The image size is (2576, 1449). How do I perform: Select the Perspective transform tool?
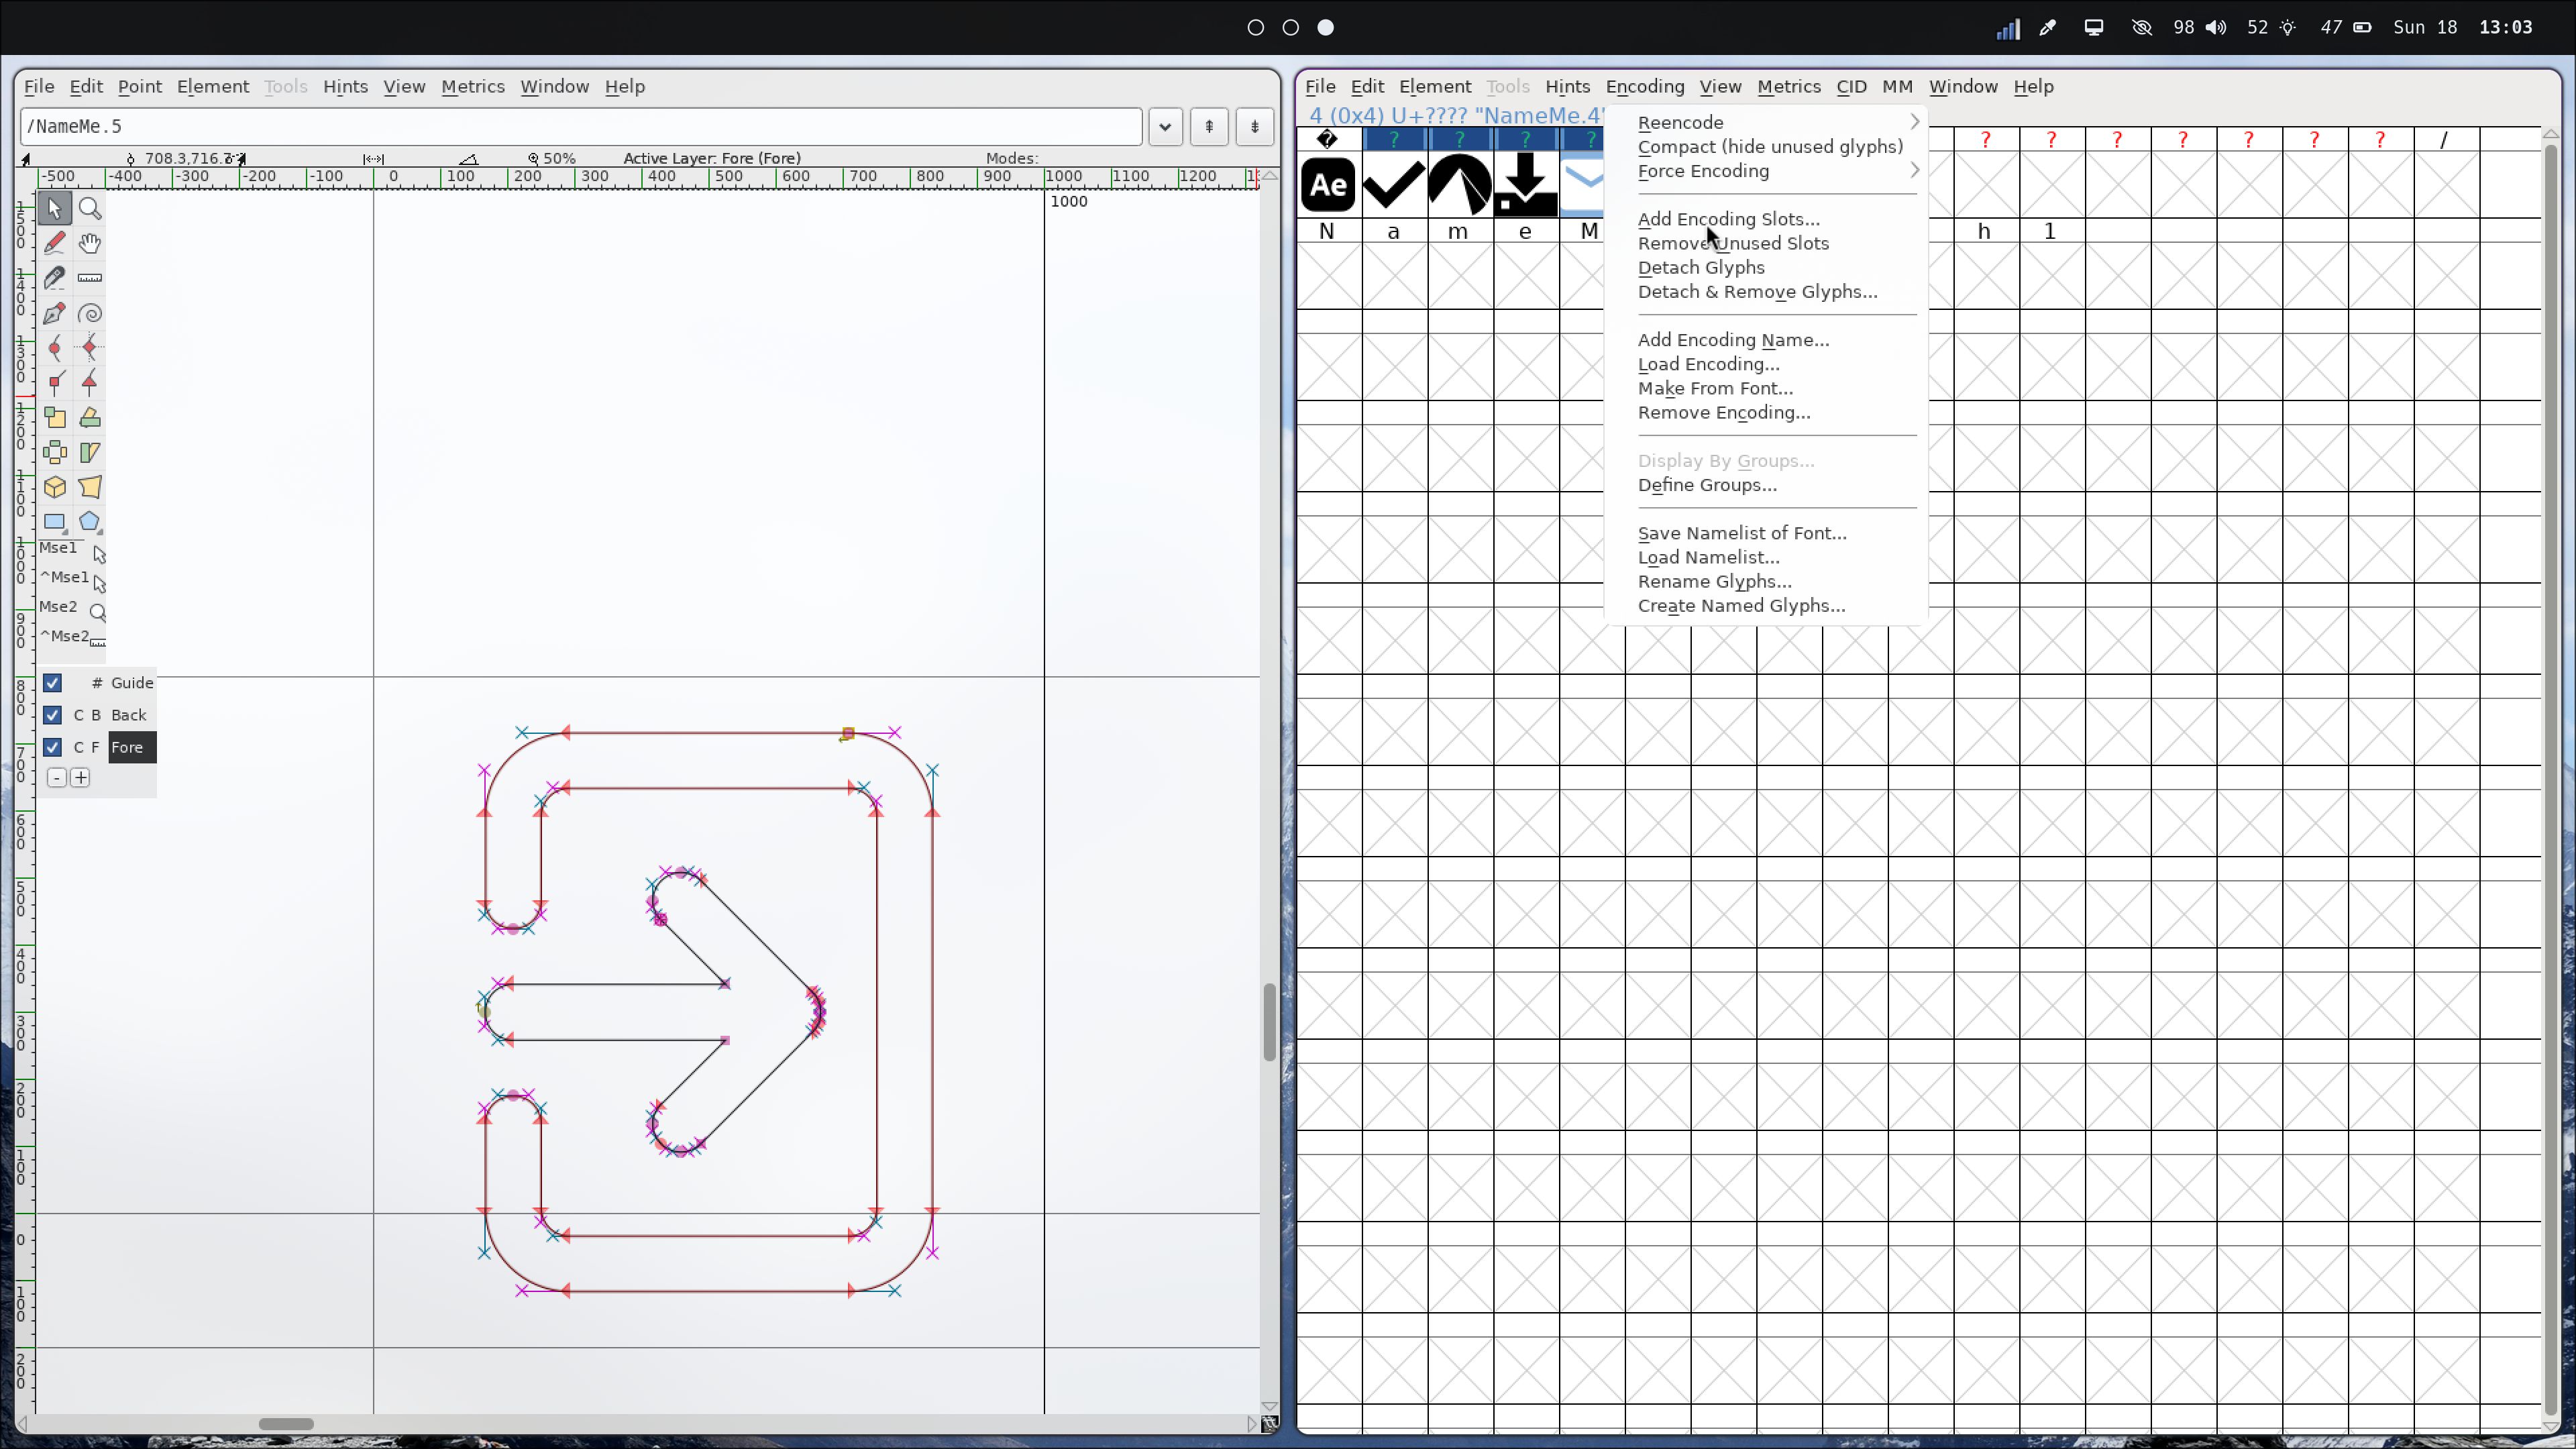pyautogui.click(x=90, y=488)
